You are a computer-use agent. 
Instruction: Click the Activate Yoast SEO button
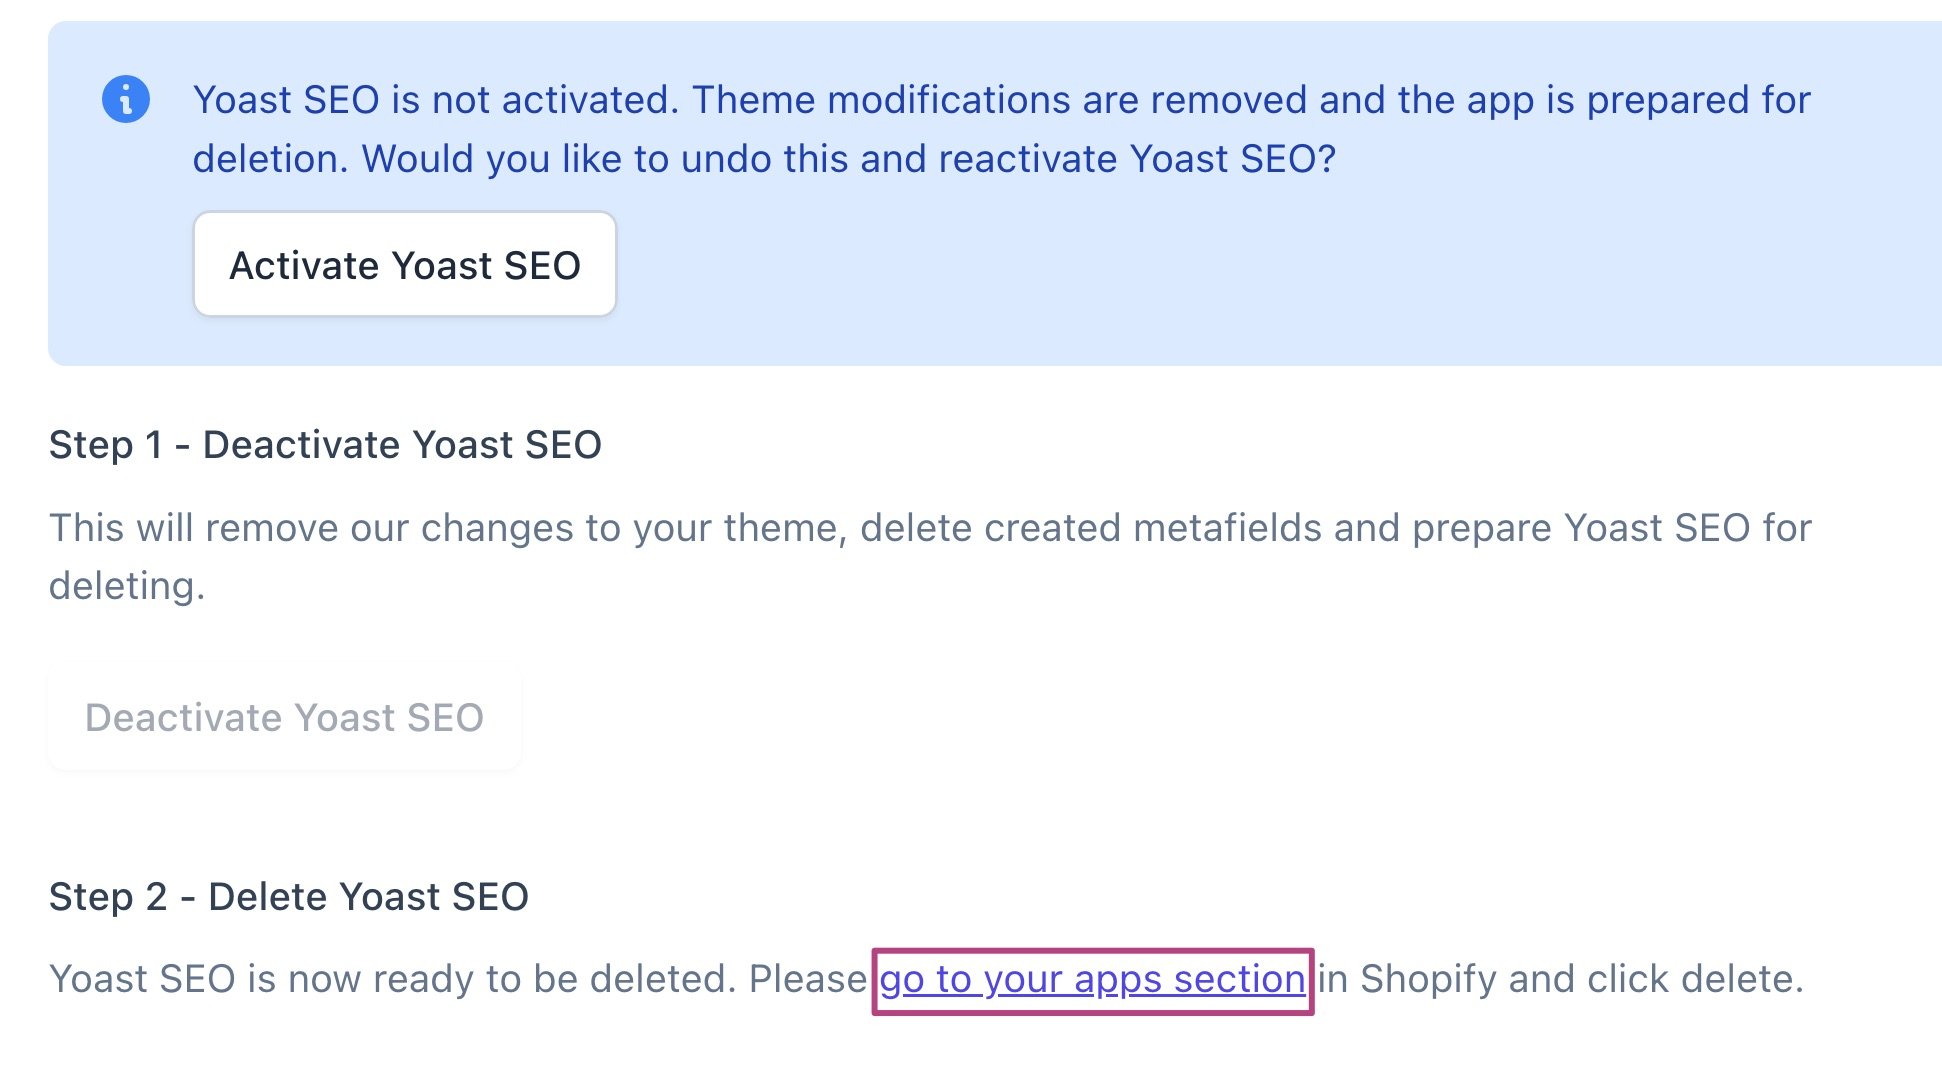405,265
